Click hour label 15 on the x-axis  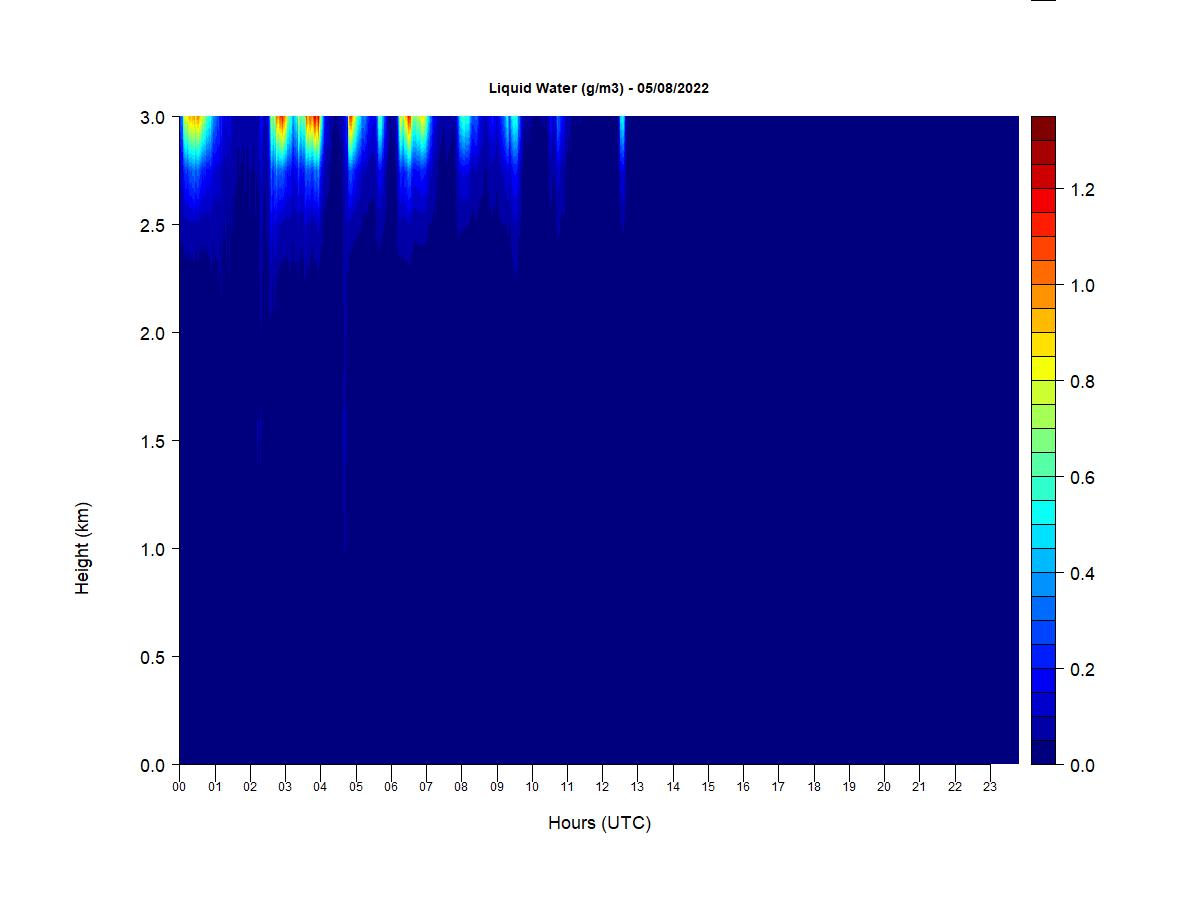tap(708, 787)
